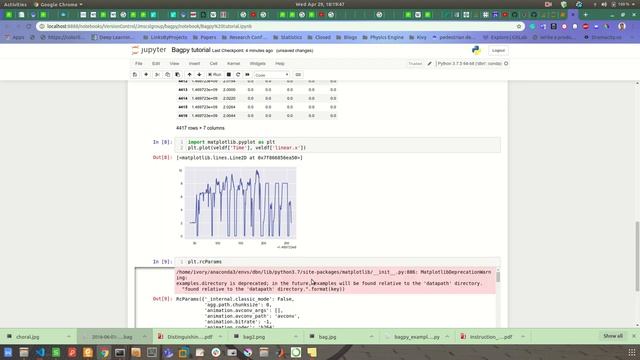Open the Research Conf bookmark folder
640x360 pixels.
click(244, 37)
